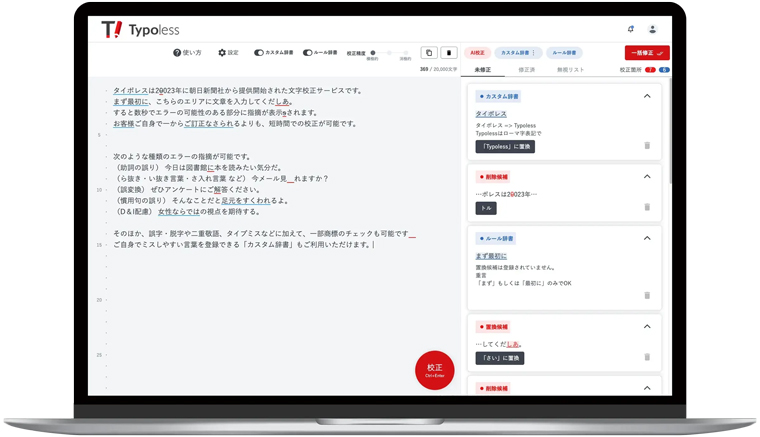Image resolution: width=760 pixels, height=437 pixels.
Task: Collapse the first 削除候補 suggestion card
Action: coord(647,177)
